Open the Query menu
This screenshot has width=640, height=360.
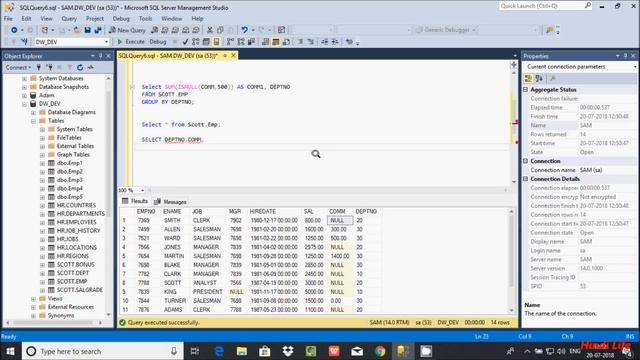coord(69,18)
